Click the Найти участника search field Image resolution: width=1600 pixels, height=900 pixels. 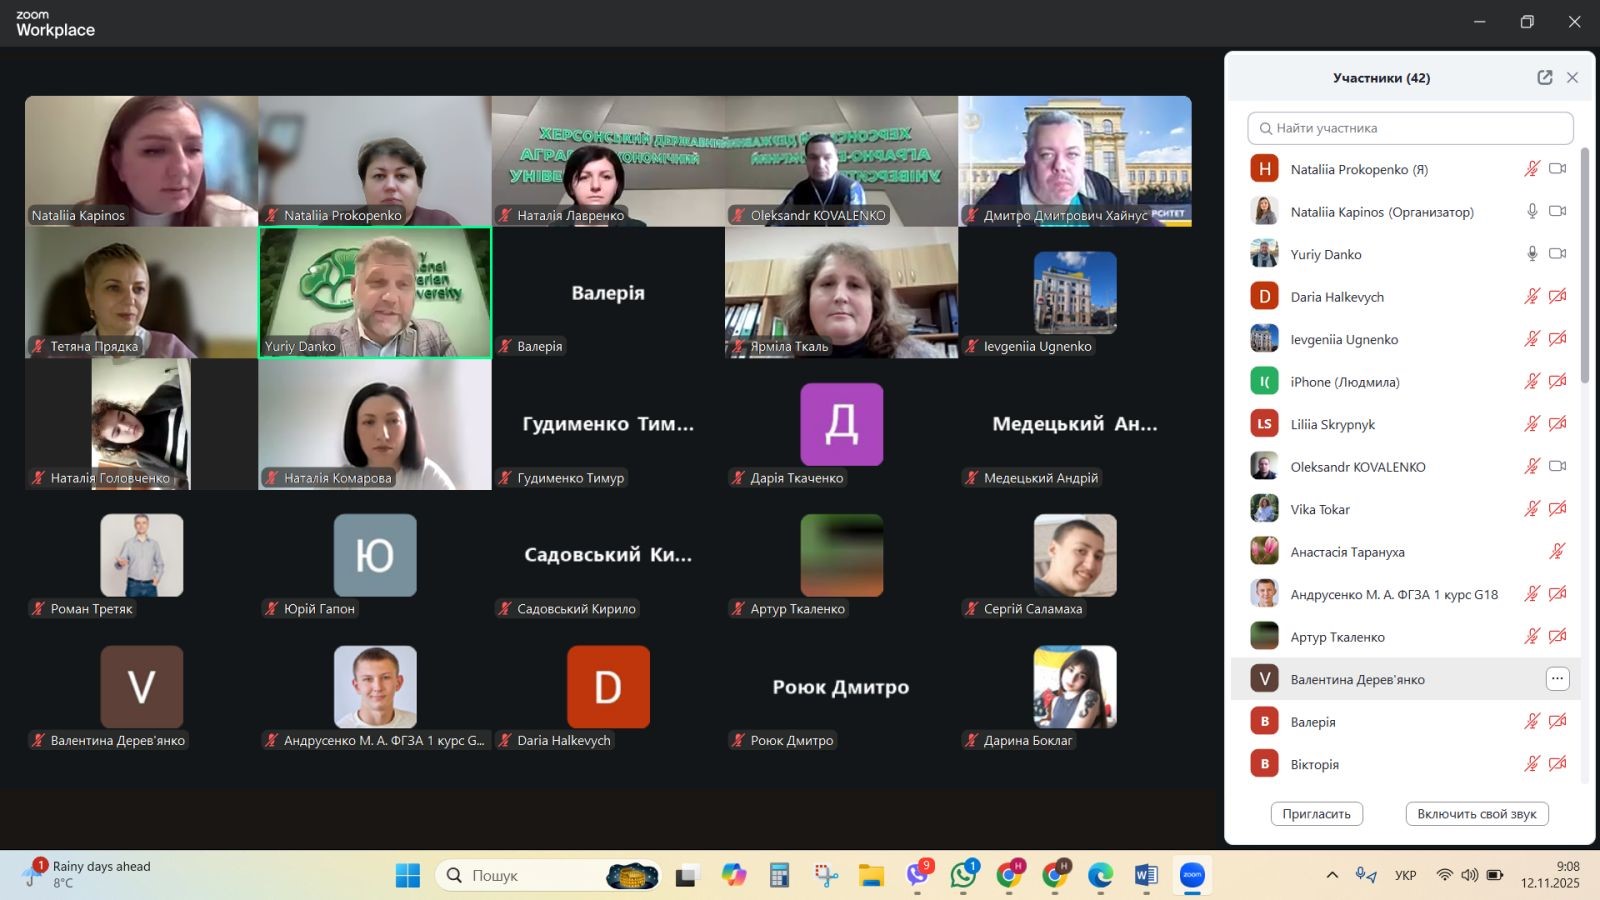click(x=1410, y=128)
